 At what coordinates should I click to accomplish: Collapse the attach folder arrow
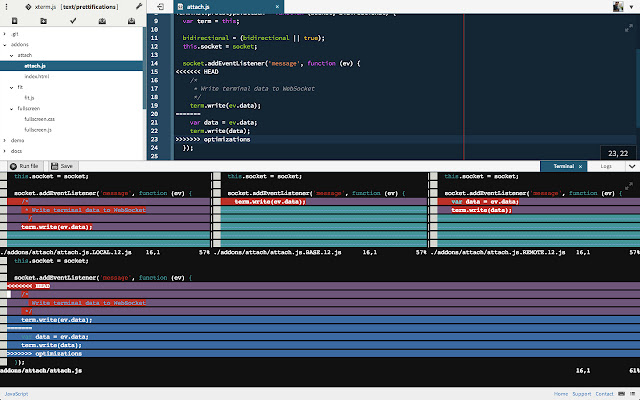[11, 55]
